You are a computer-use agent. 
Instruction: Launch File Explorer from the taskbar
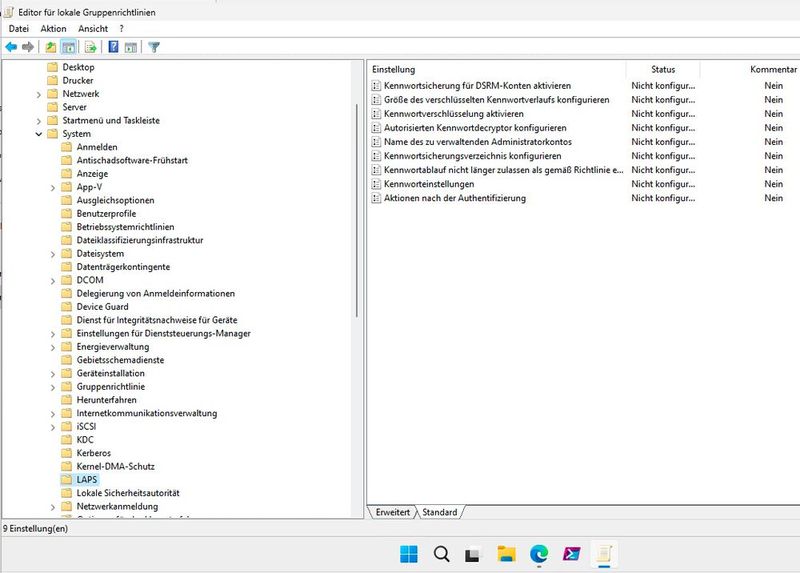(x=507, y=554)
